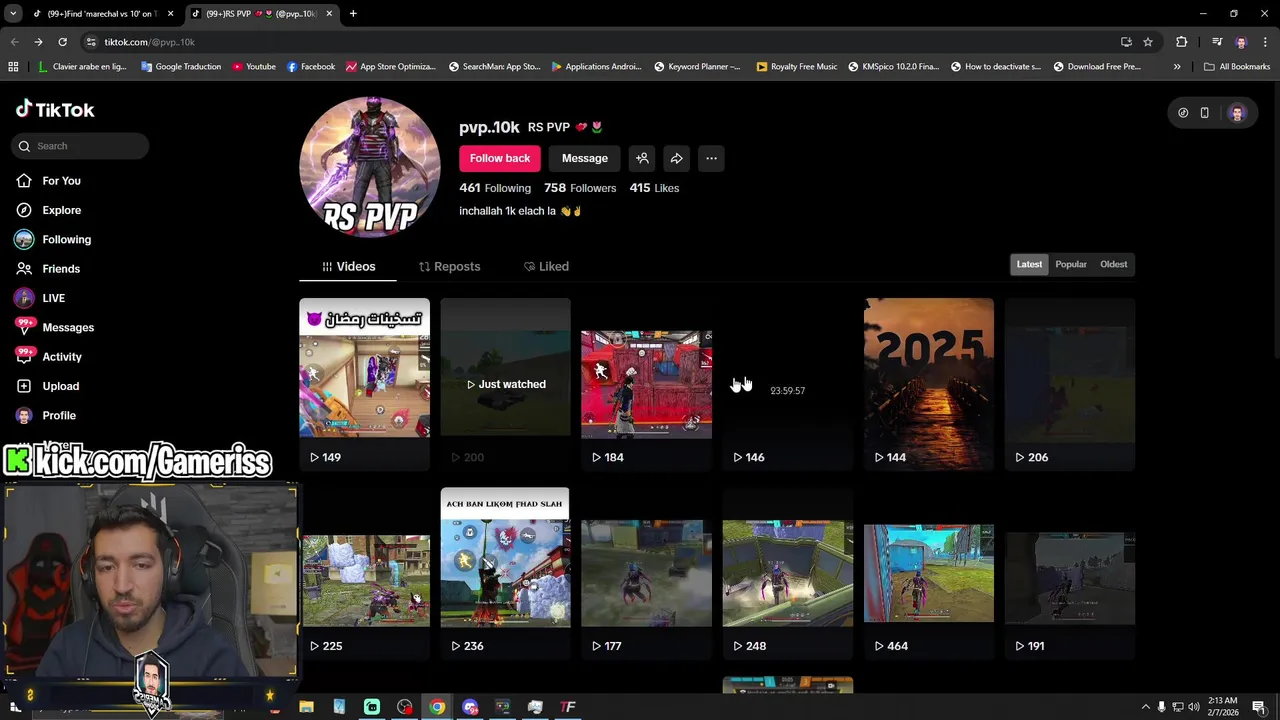Click the mobile phone app icon at top right
This screenshot has width=1280, height=720.
pos(1205,113)
